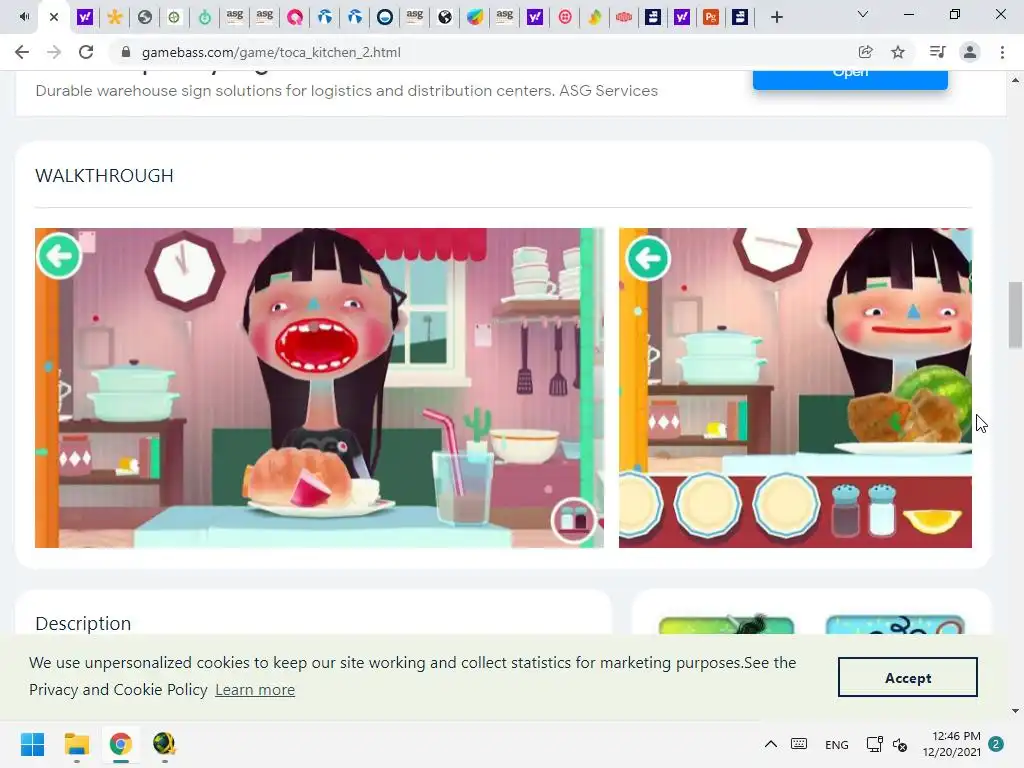Screen dimensions: 1024x768
Task: Click the scrollbar down arrow
Action: click(1015, 711)
